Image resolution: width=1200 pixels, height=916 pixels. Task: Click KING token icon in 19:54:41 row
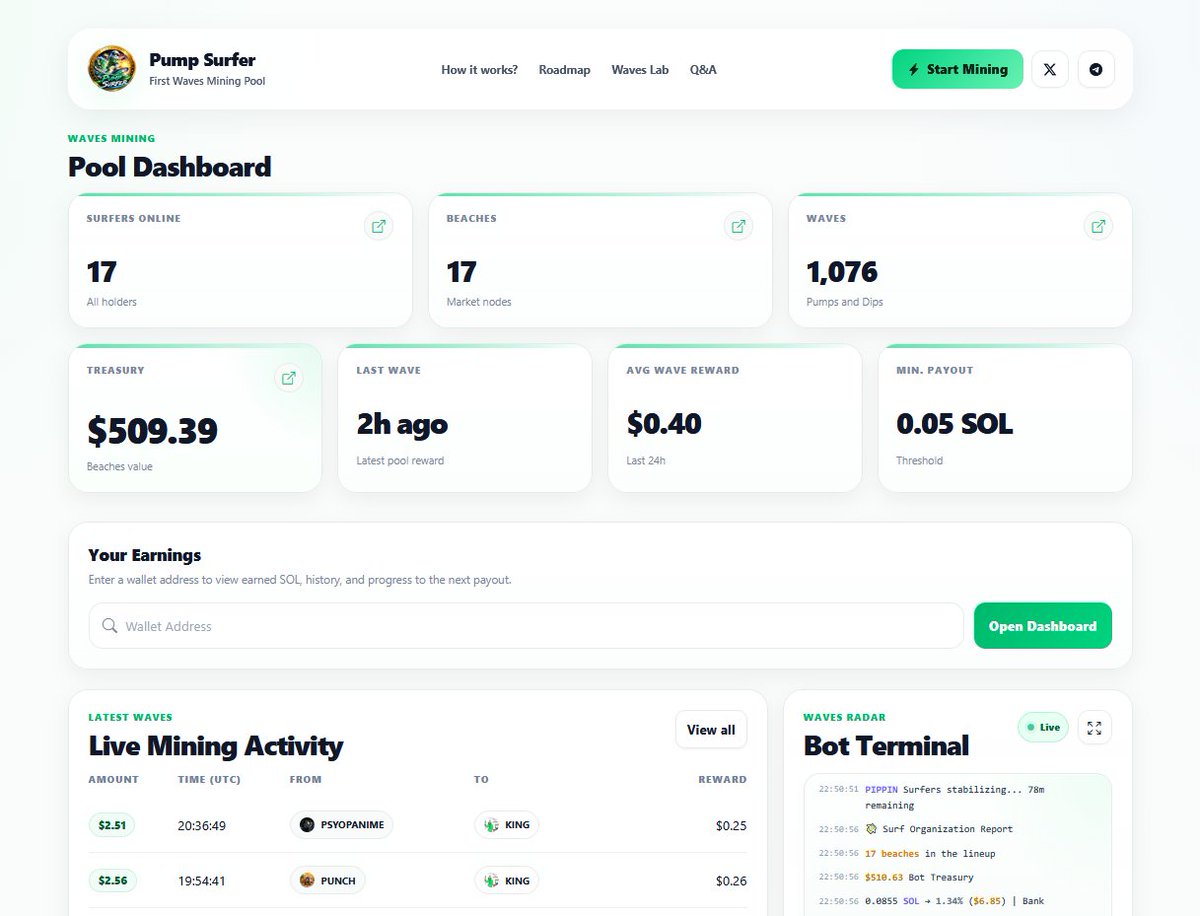491,881
